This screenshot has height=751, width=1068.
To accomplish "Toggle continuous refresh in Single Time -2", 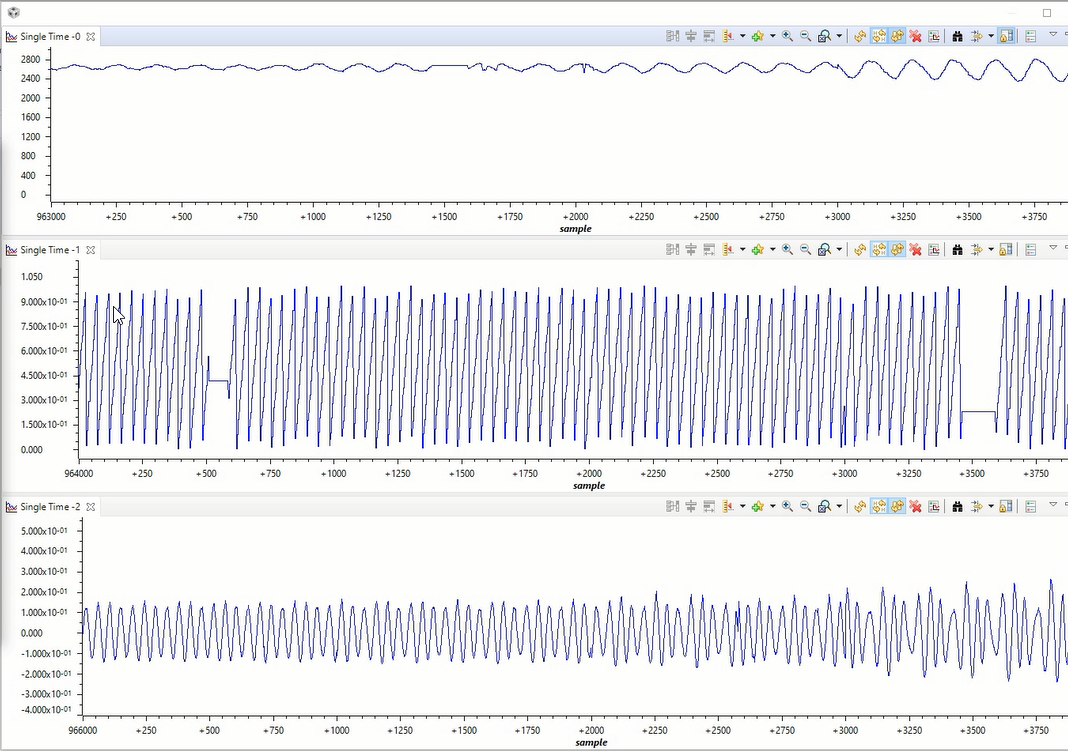I will click(898, 507).
